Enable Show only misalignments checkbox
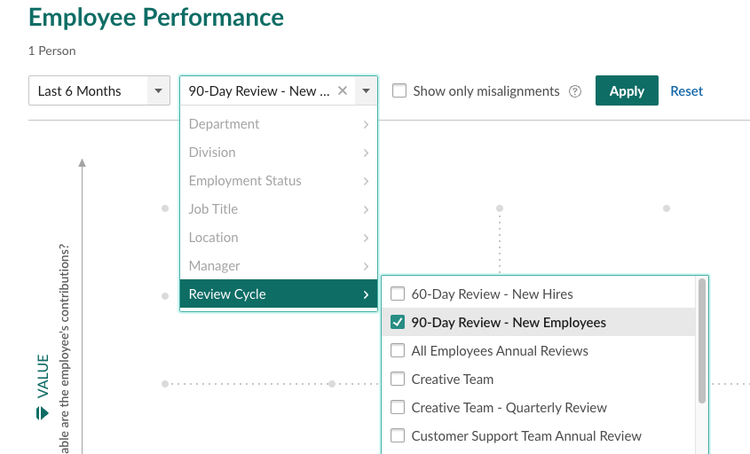Screen dimensions: 750x454 [x=399, y=91]
